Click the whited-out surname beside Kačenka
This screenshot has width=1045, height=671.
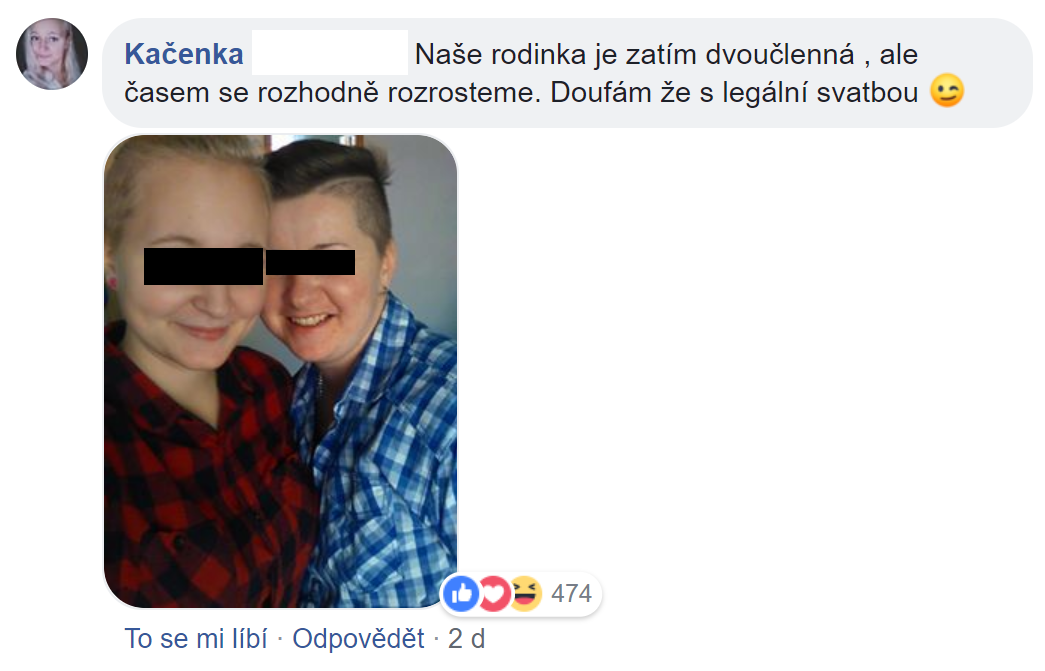click(x=330, y=53)
